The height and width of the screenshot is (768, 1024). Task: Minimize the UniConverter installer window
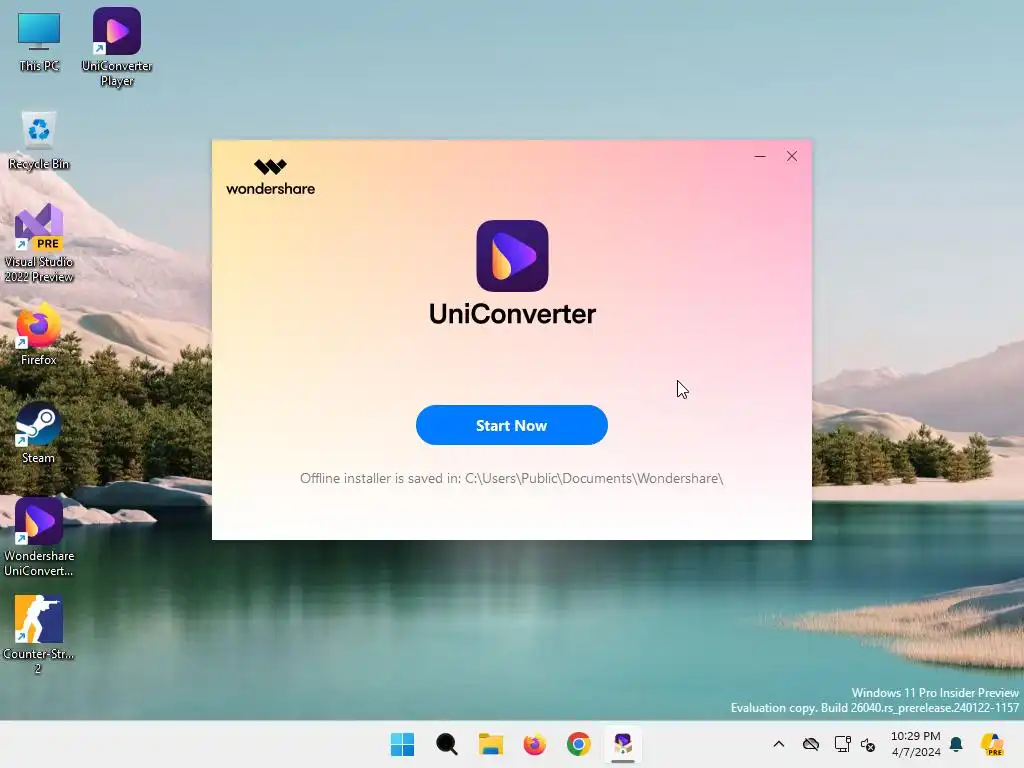[x=760, y=156]
